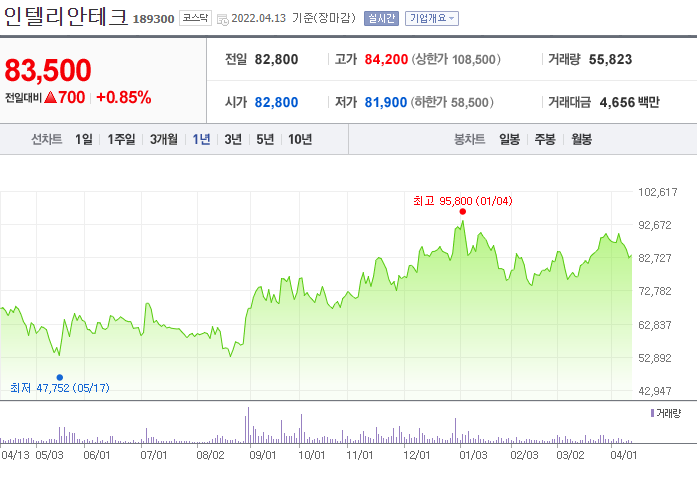Image resolution: width=697 pixels, height=483 pixels.
Task: Select the 3개월 line chart tab
Action: click(164, 140)
